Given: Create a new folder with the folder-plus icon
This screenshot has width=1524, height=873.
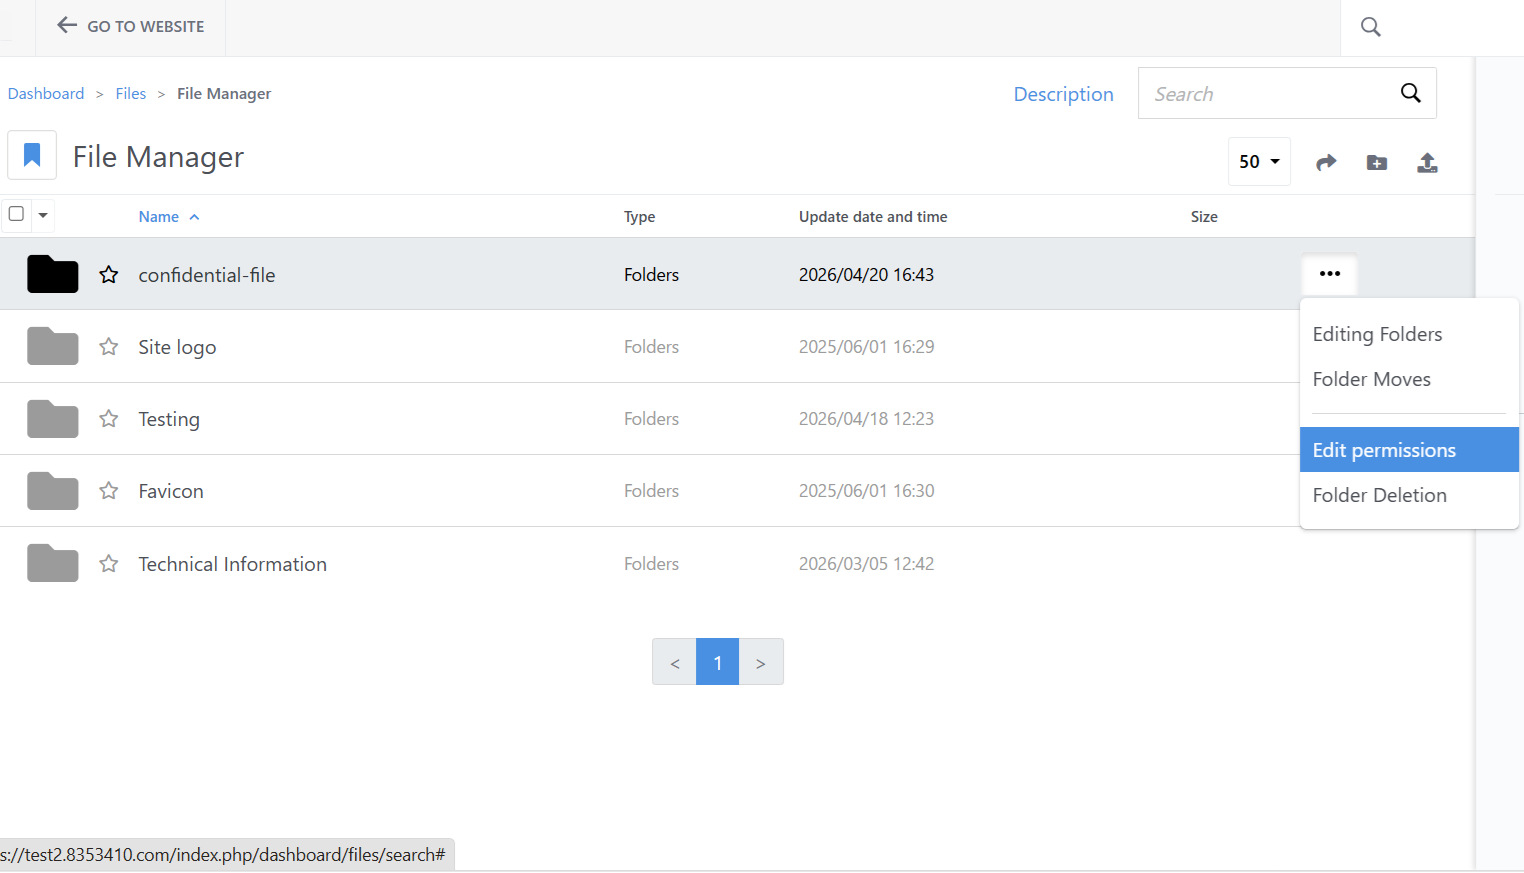Looking at the screenshot, I should tap(1377, 162).
